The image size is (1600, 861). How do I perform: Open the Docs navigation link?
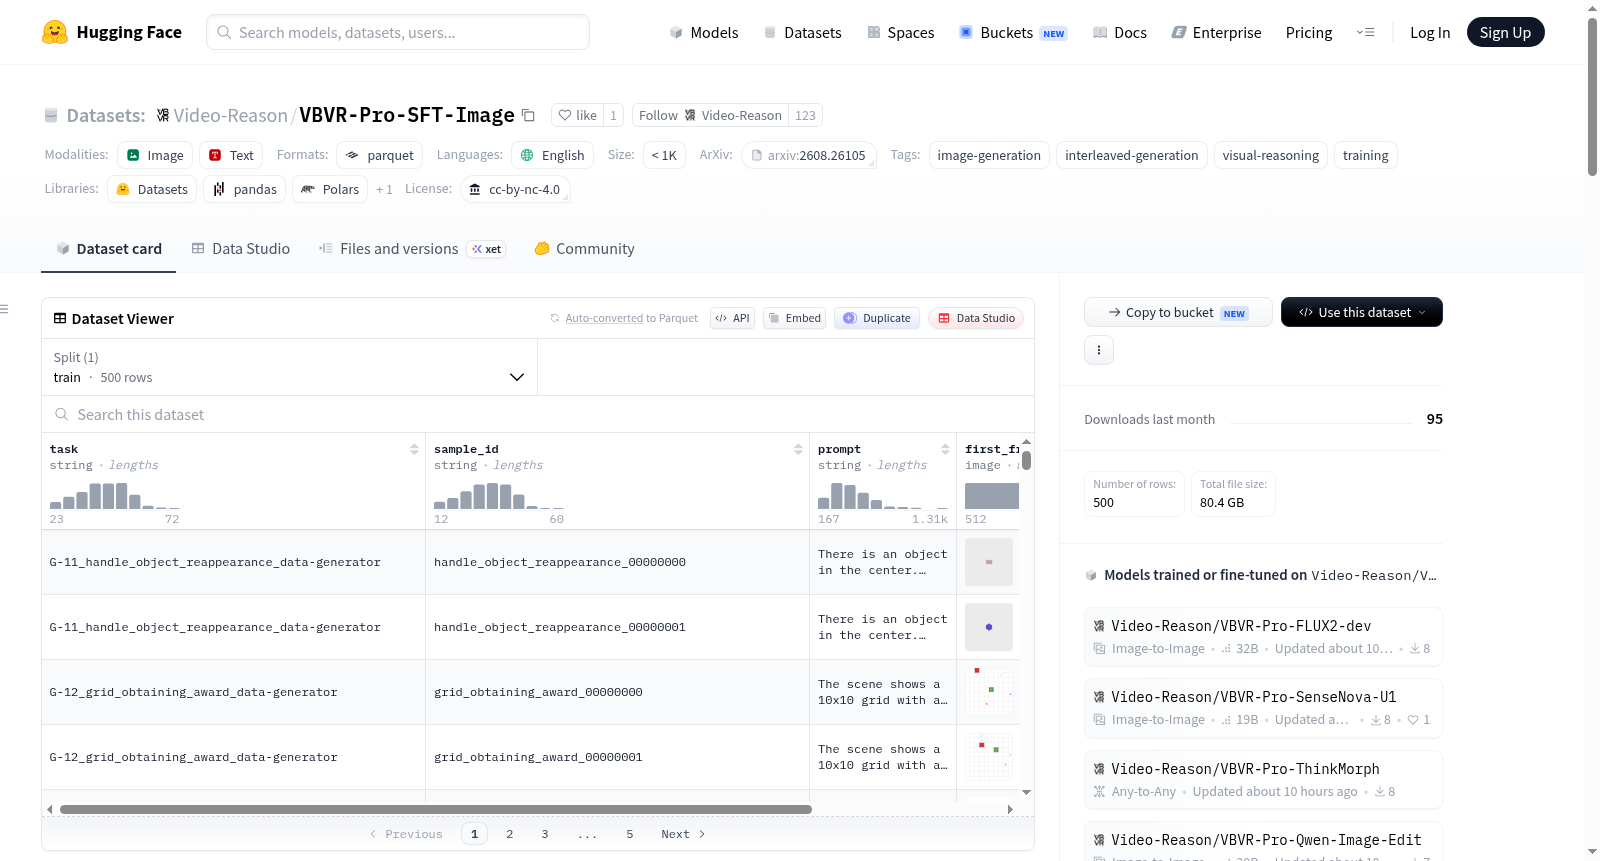[x=1119, y=32]
